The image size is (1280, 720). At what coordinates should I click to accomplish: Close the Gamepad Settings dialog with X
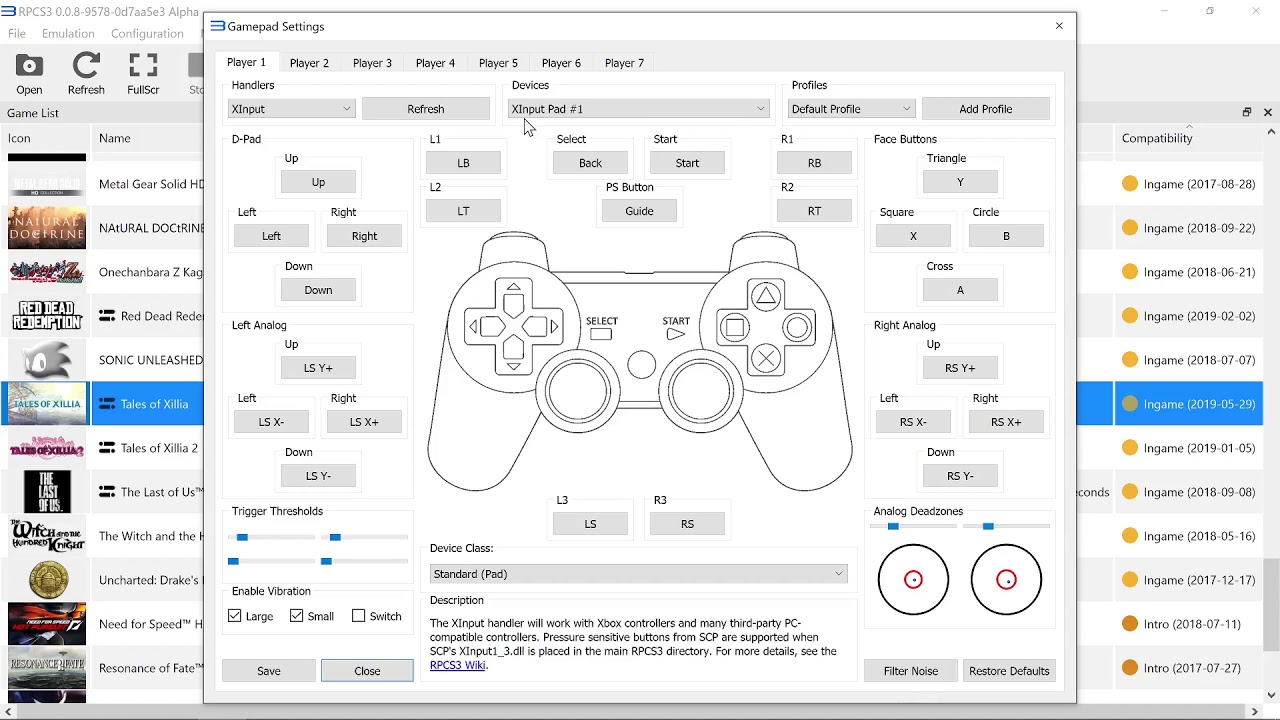click(1059, 26)
